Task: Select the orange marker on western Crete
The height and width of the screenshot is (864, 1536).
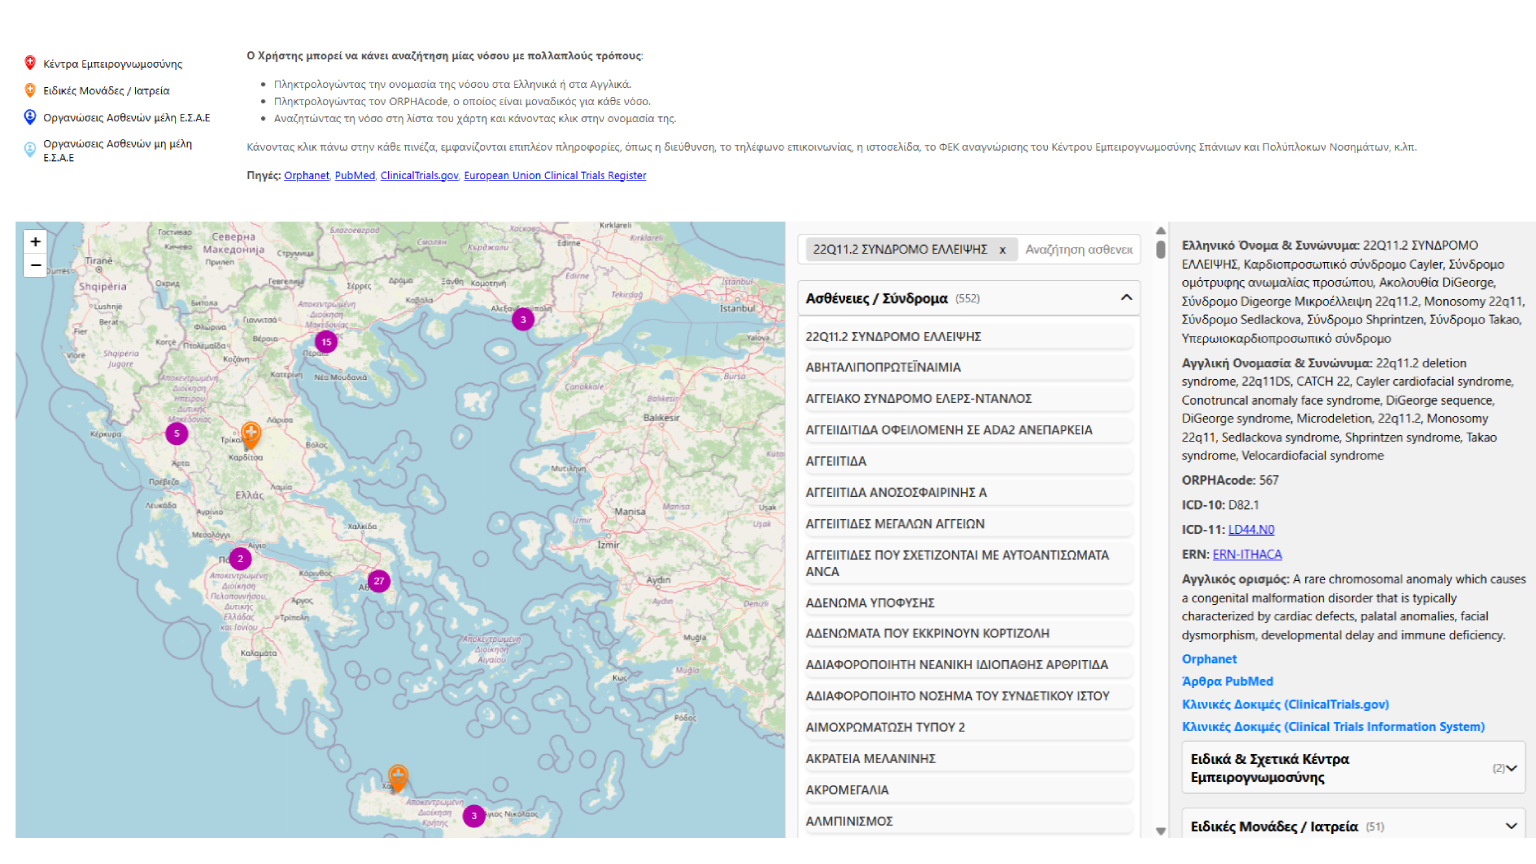Action: 398,777
